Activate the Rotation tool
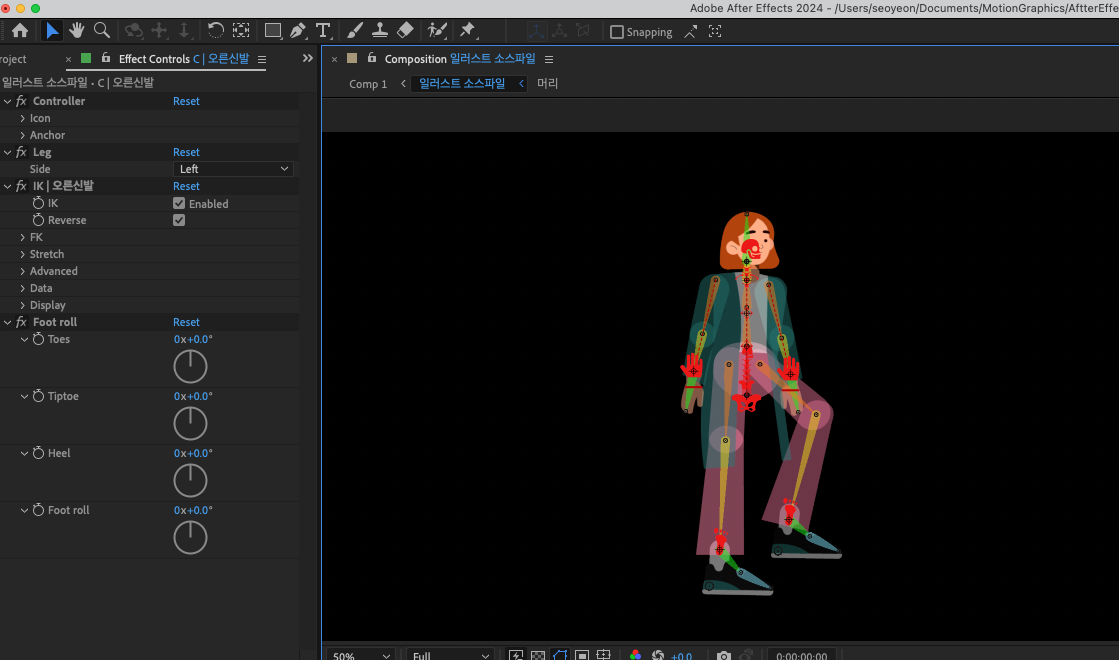Screen dimensions: 1119x660 pos(215,30)
